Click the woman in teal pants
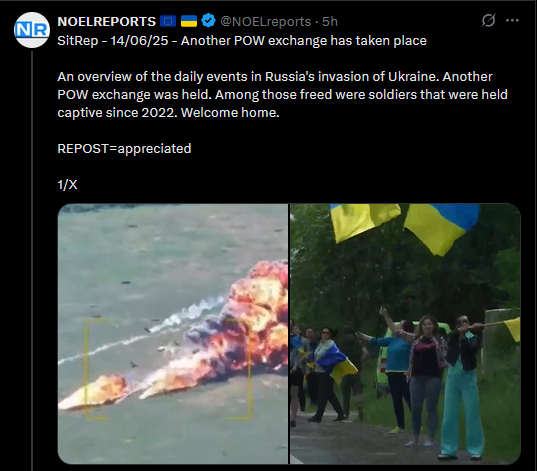The image size is (537, 471). pos(462,387)
